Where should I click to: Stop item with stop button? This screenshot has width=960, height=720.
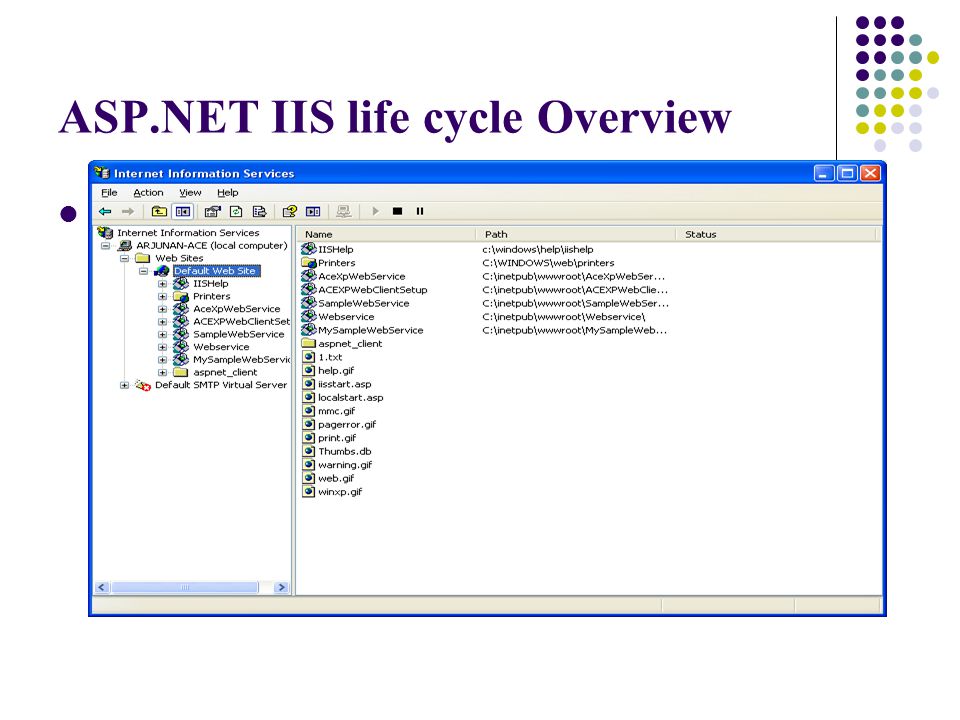click(x=397, y=211)
